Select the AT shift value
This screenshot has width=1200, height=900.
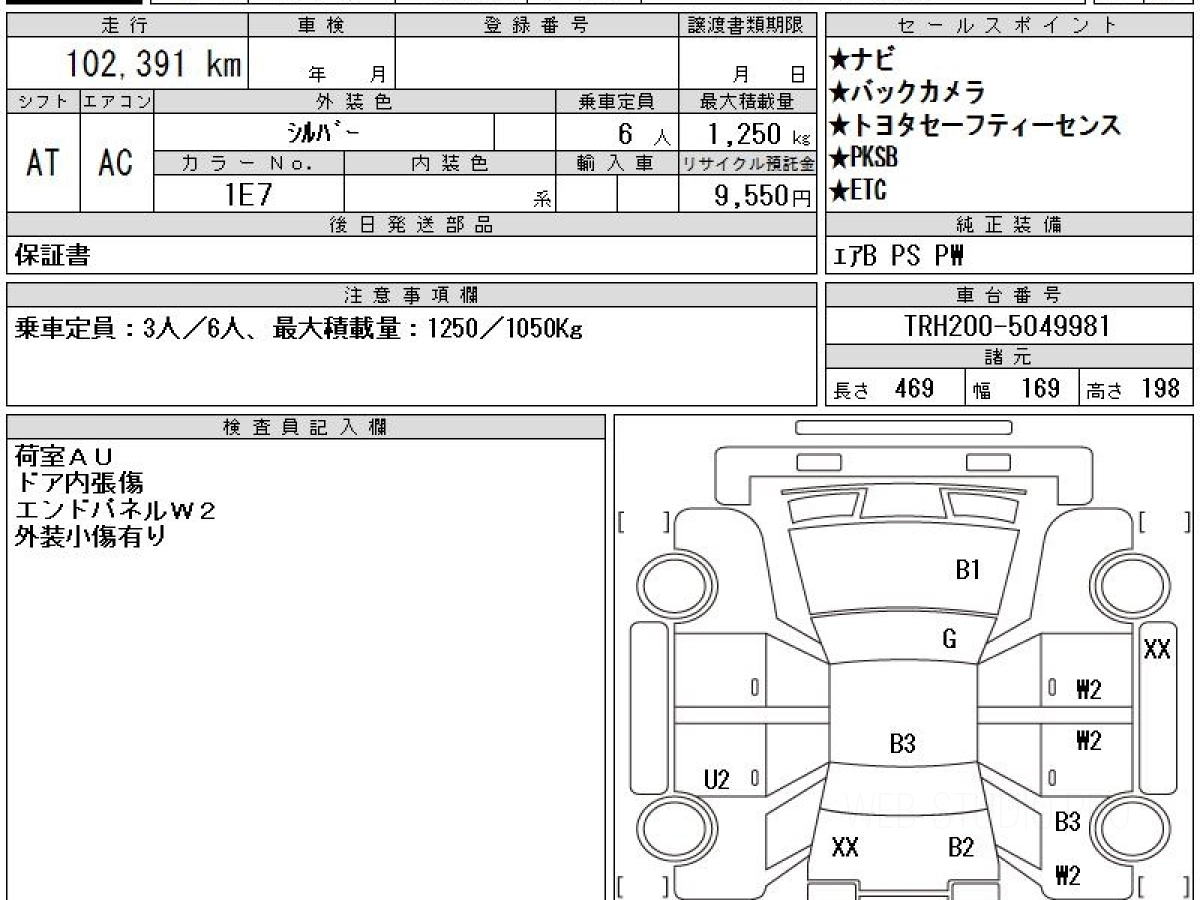click(42, 163)
